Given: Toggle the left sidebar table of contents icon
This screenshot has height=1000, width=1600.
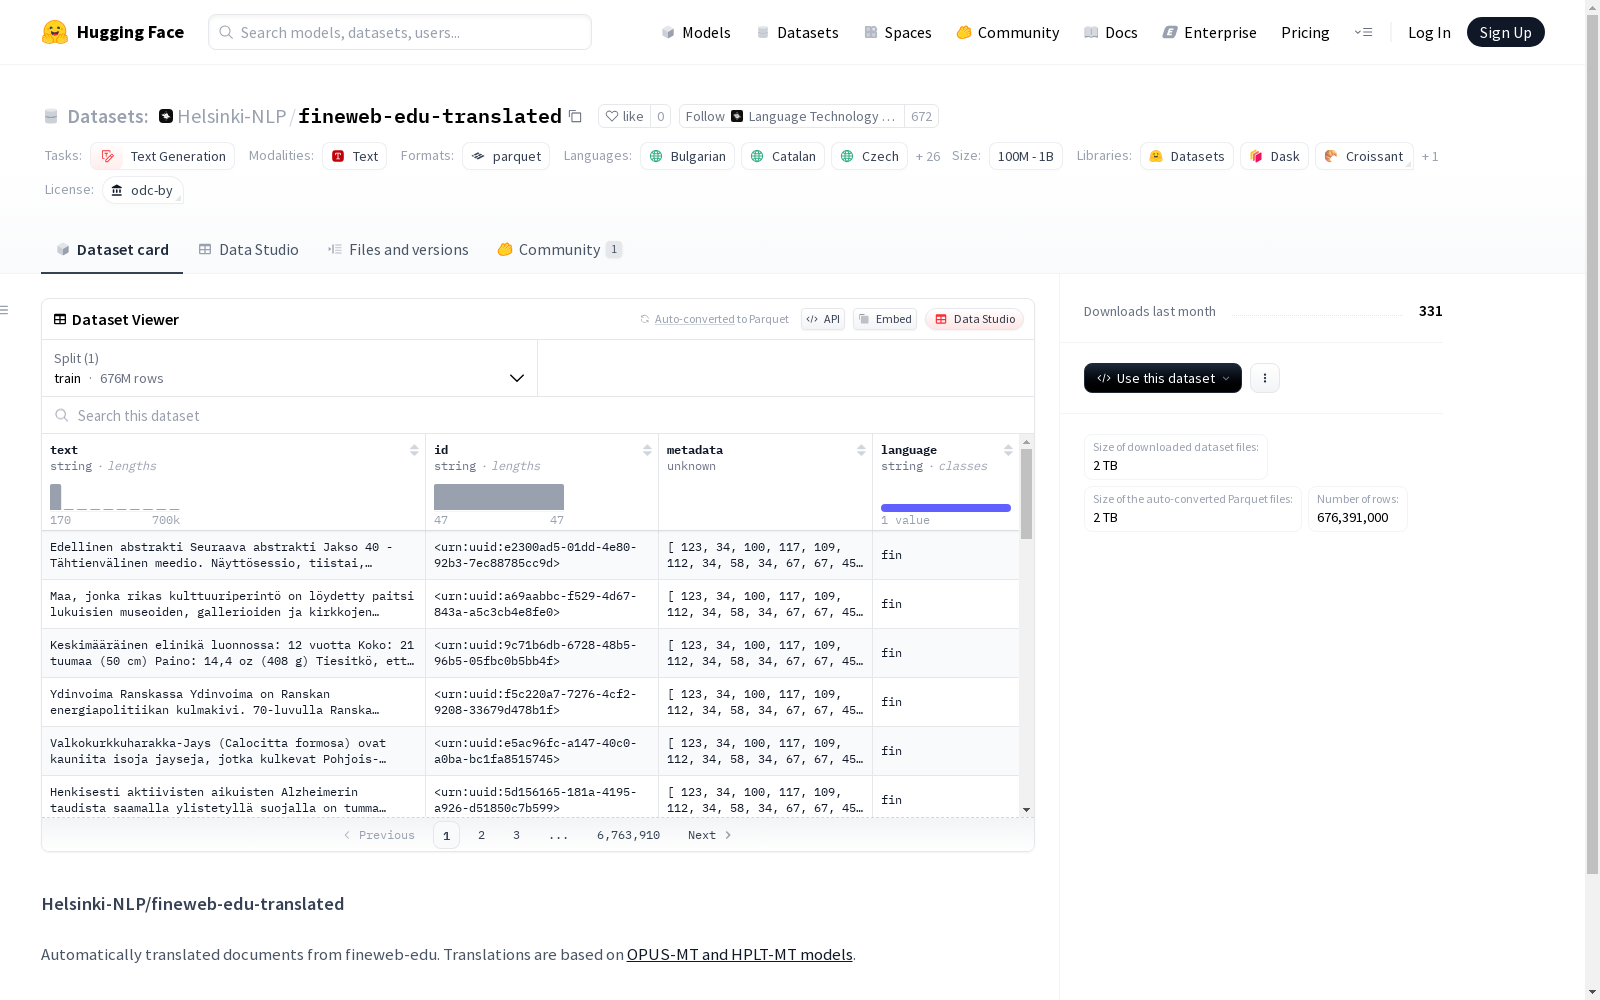Looking at the screenshot, I should click(x=5, y=310).
